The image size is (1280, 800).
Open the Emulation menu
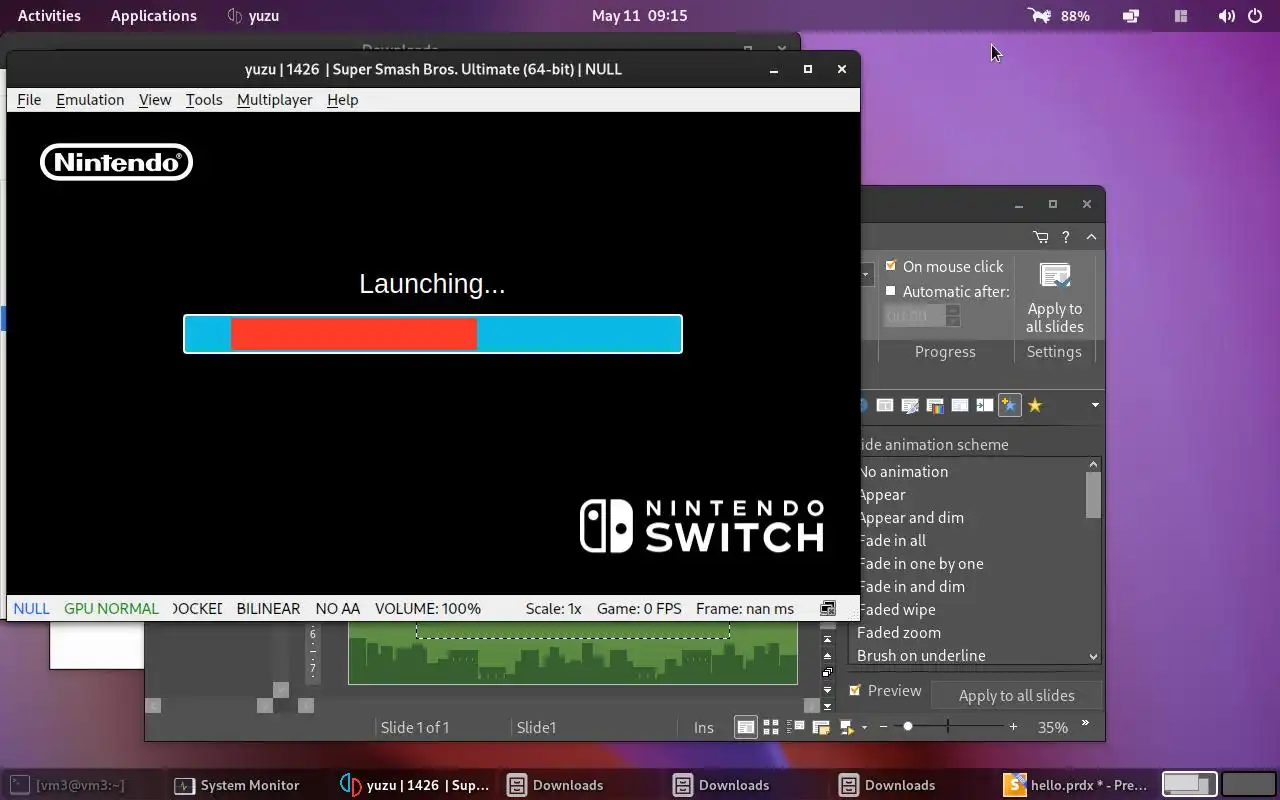(90, 99)
